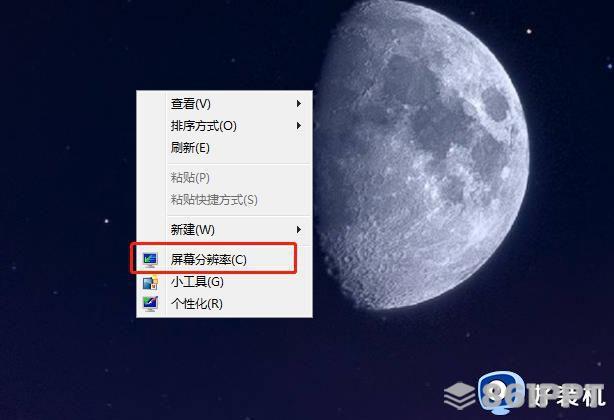Click the personalize icon beside 个性化
Screen dimensions: 614x420
pos(150,304)
